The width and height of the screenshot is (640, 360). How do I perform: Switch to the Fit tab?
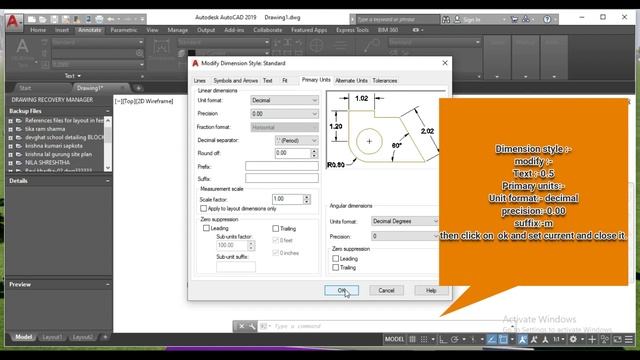284,81
